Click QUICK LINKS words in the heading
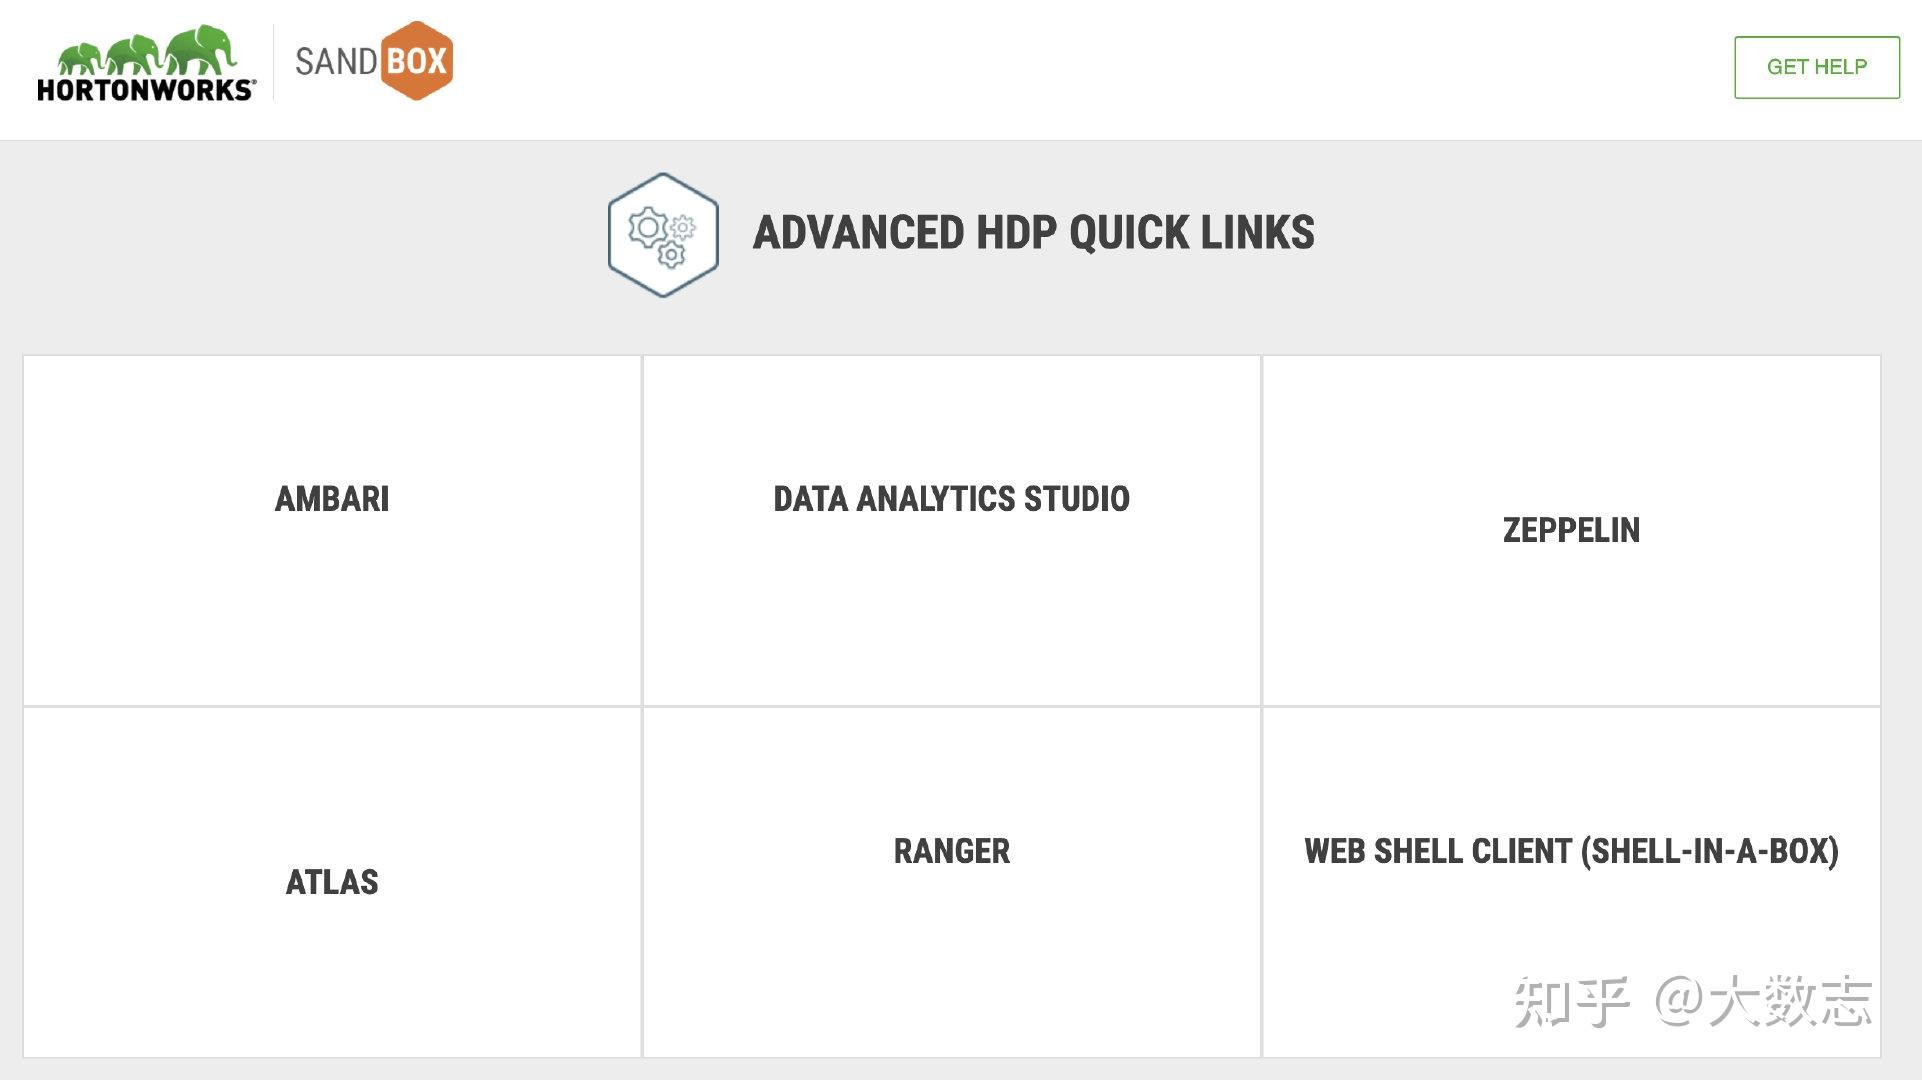This screenshot has width=1922, height=1080. tap(1192, 233)
